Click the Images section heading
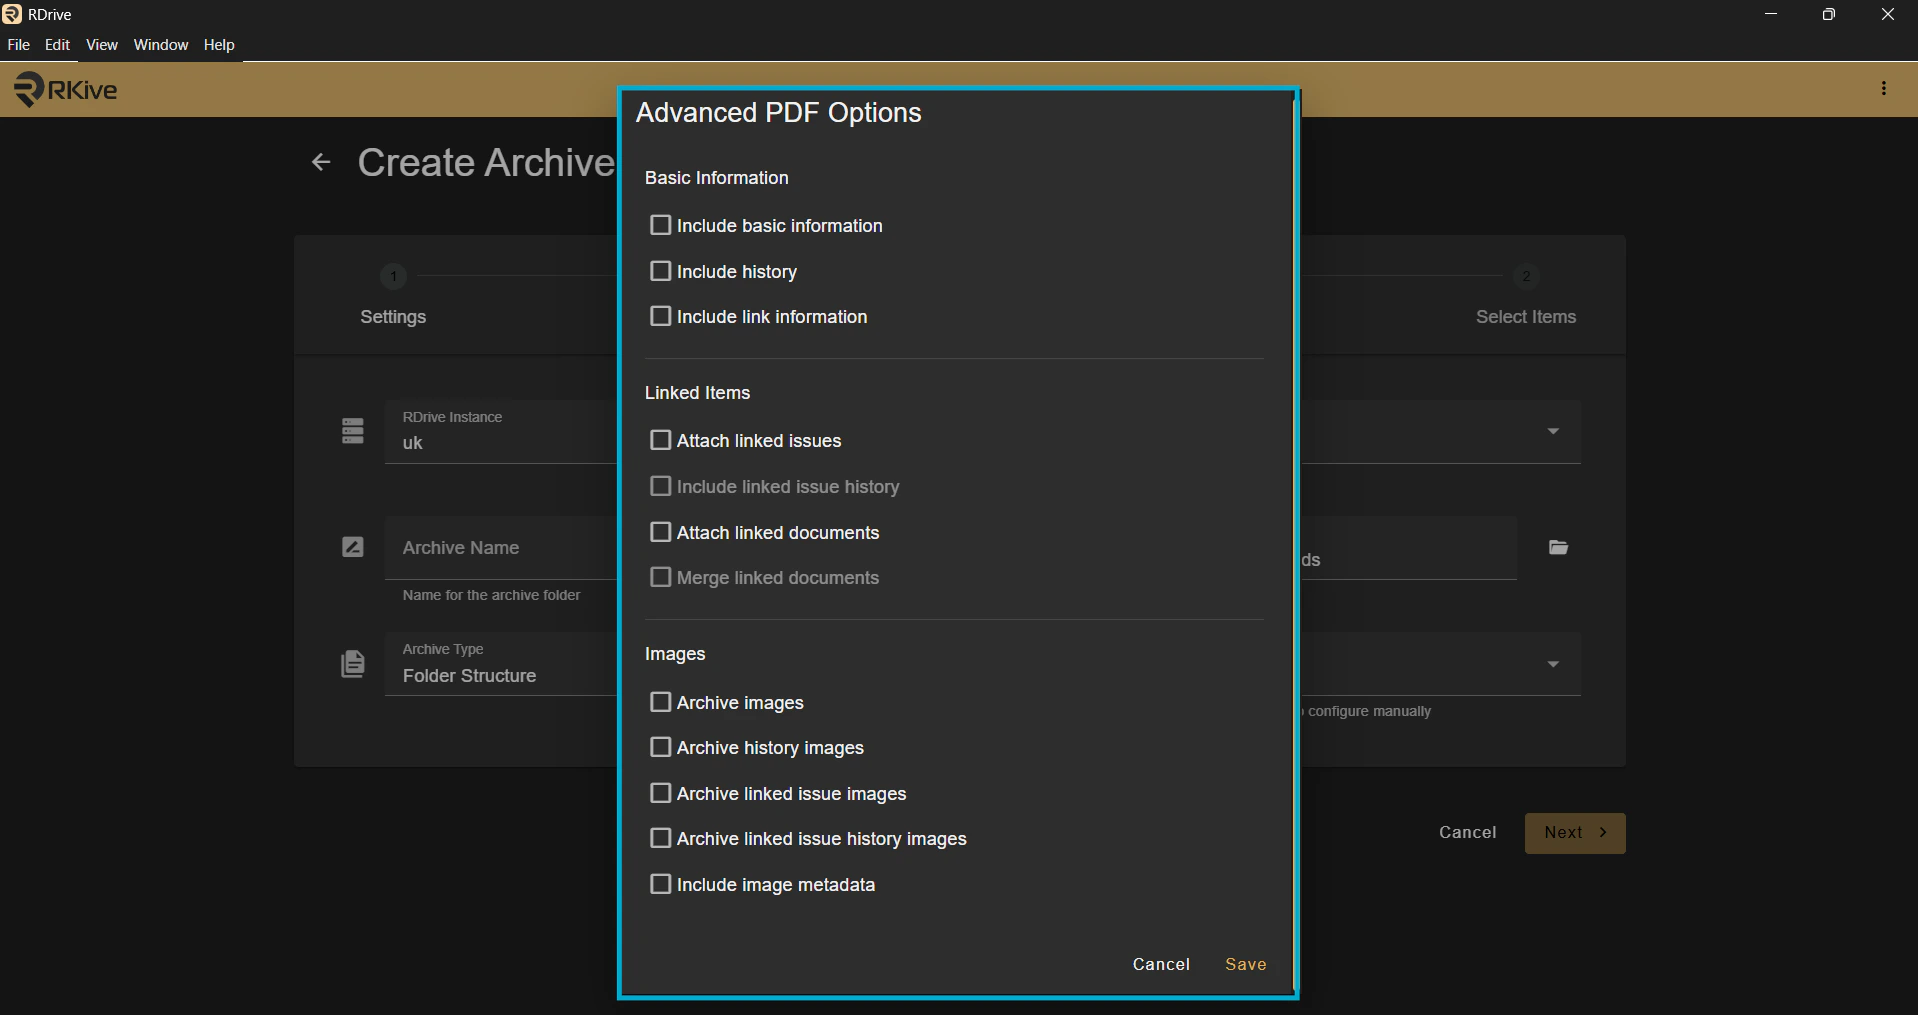This screenshot has width=1918, height=1015. [x=675, y=654]
